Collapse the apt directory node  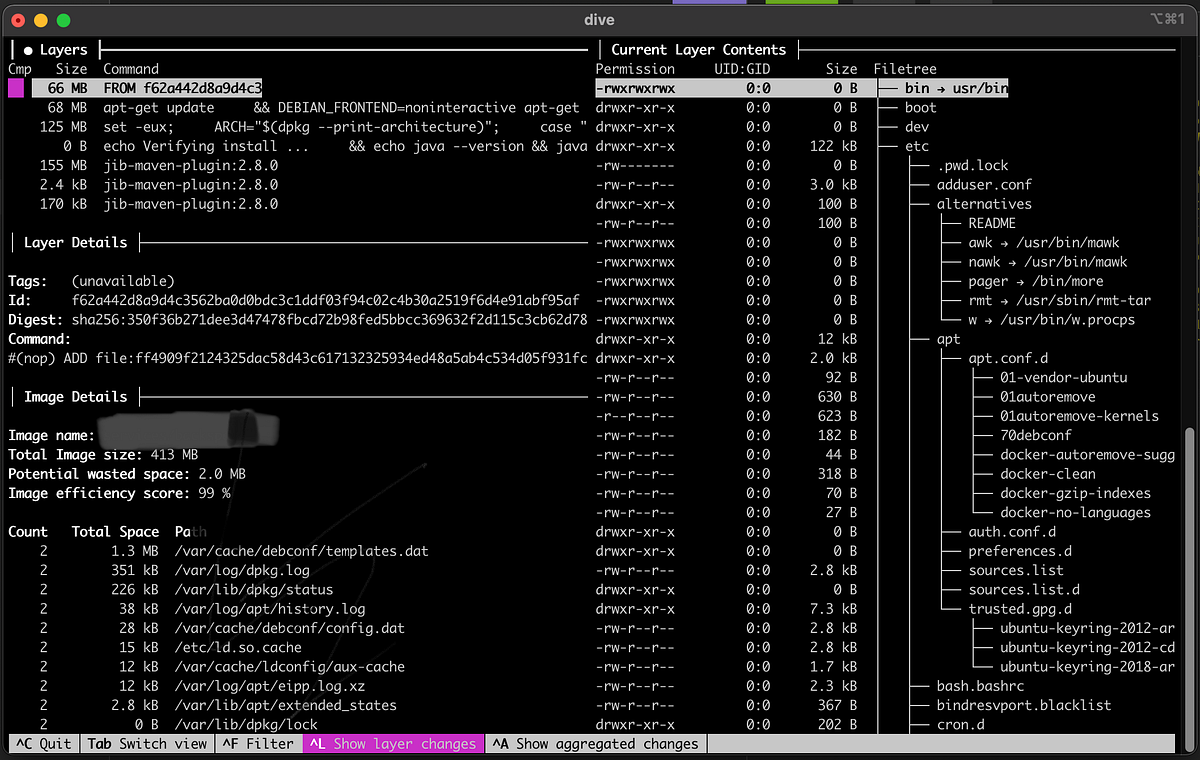click(948, 339)
